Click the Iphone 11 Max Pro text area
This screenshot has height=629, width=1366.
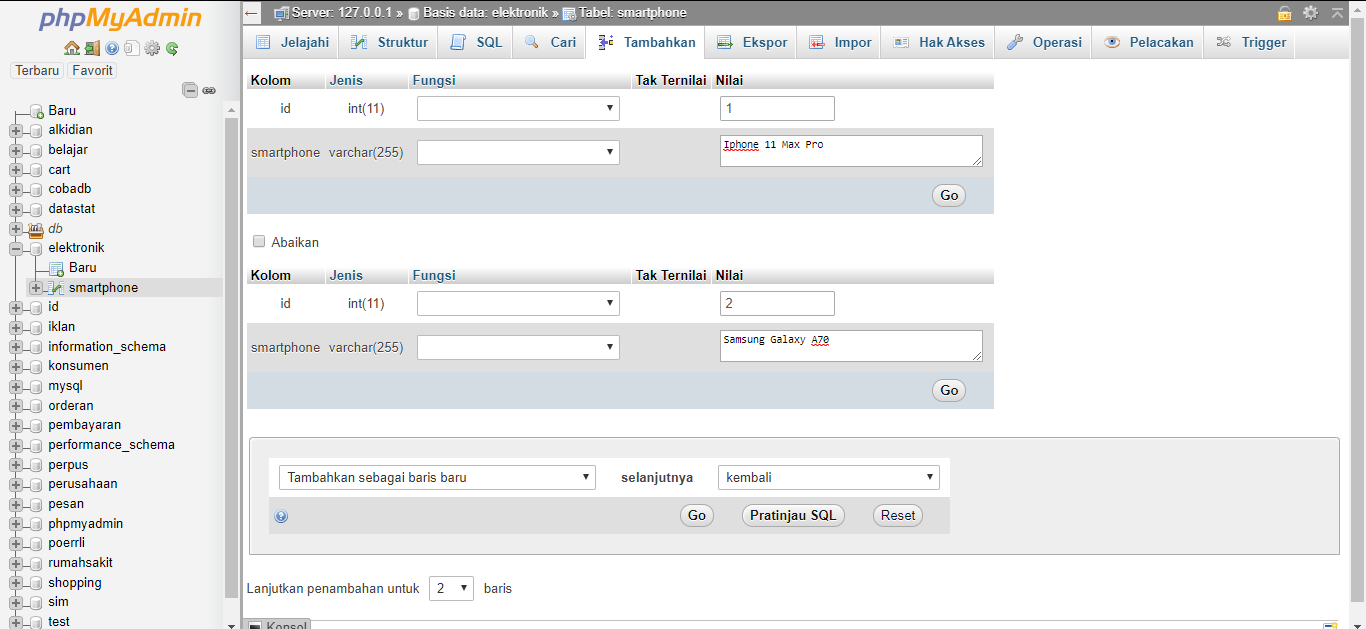[851, 151]
